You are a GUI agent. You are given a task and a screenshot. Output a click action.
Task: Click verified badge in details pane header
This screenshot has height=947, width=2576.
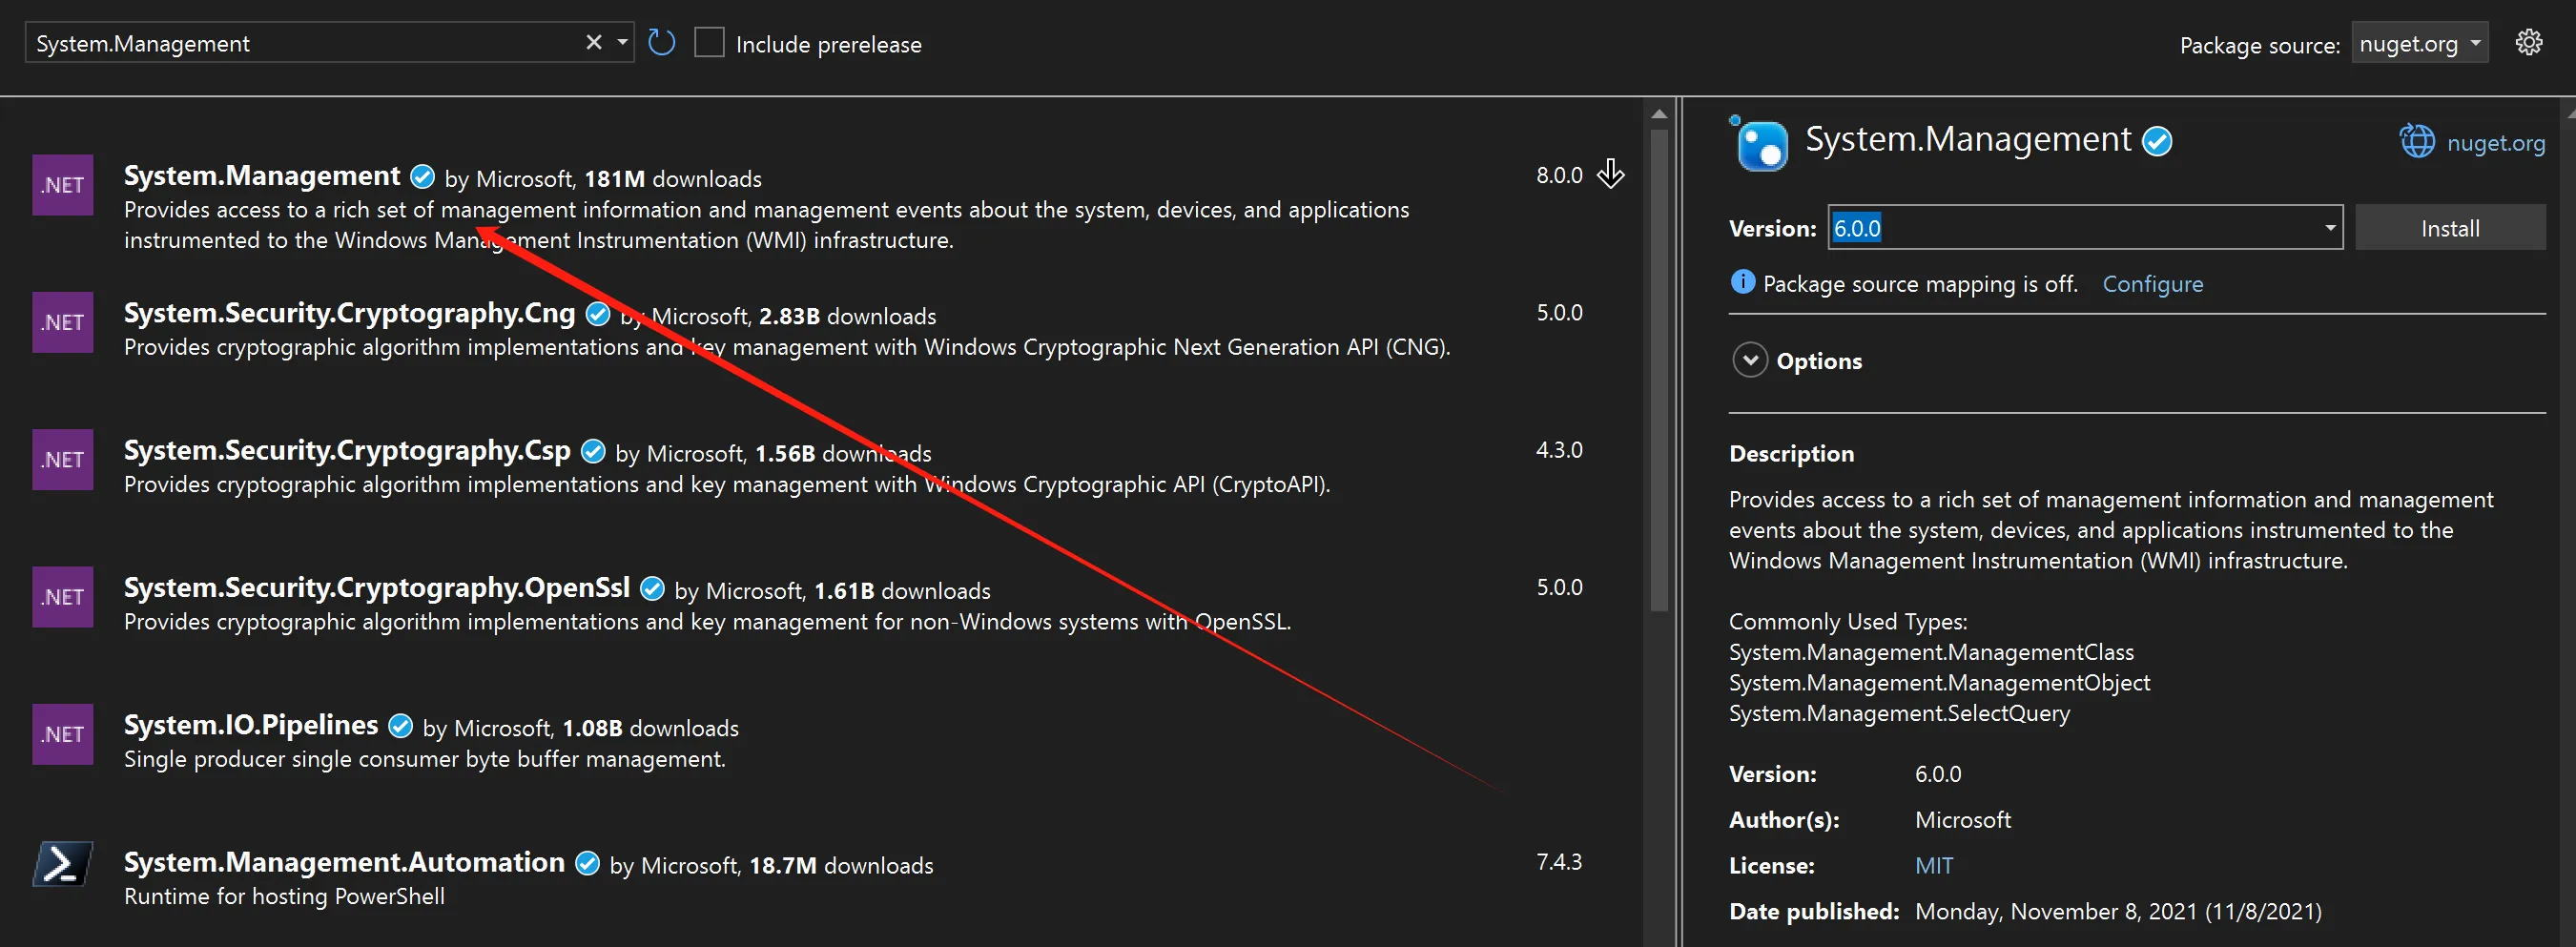[2157, 141]
